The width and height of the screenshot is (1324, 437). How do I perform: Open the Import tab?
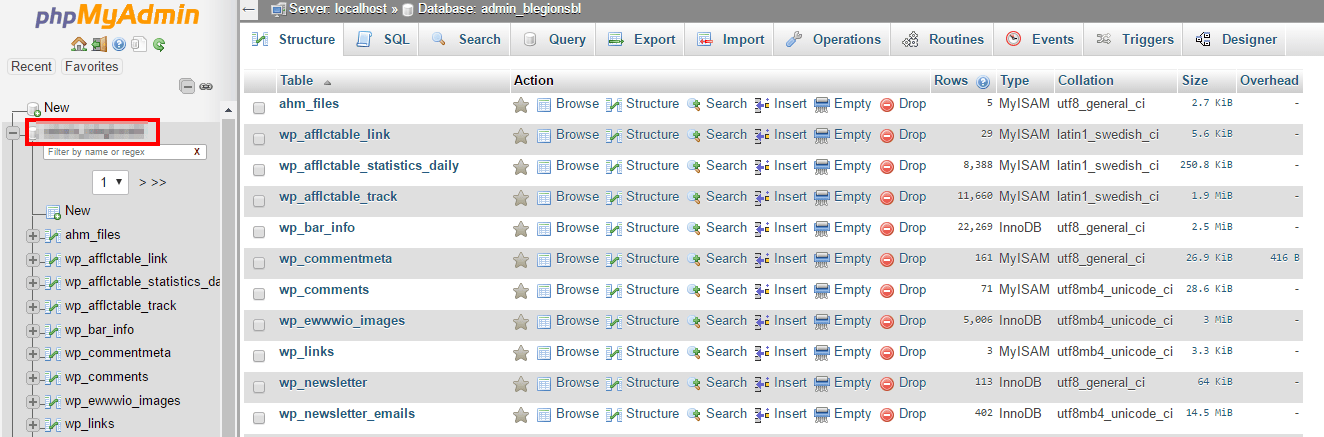[x=730, y=39]
